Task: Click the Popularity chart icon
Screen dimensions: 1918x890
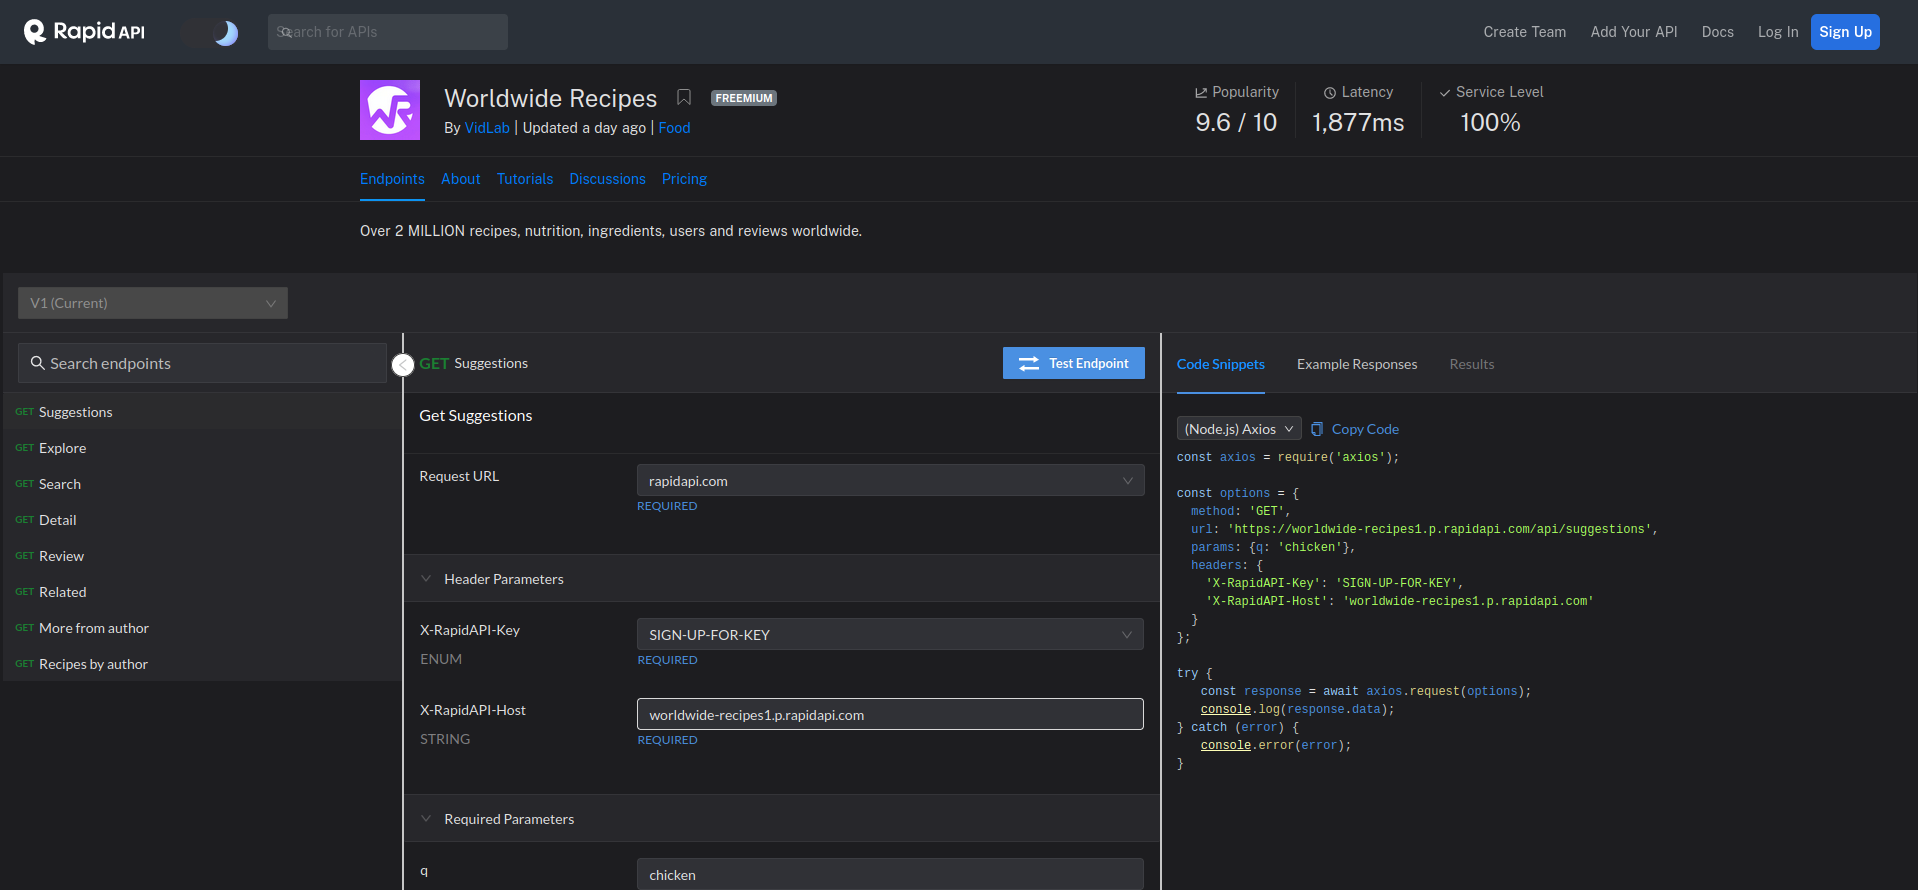Action: tap(1201, 92)
